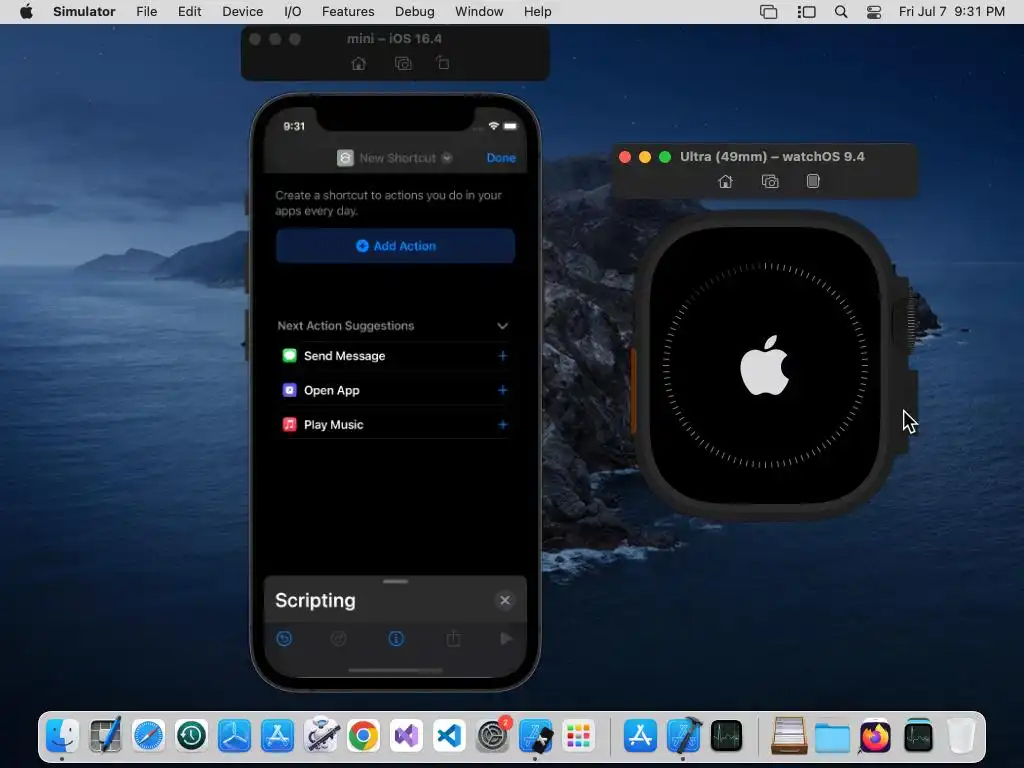Click the iPhone home indicator bar

coord(396,670)
